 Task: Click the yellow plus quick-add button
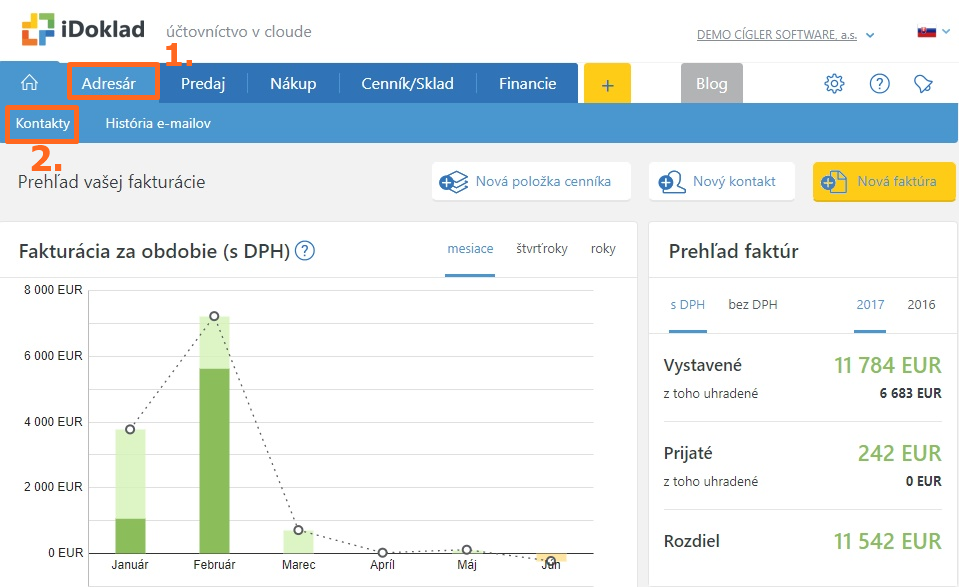click(x=607, y=84)
